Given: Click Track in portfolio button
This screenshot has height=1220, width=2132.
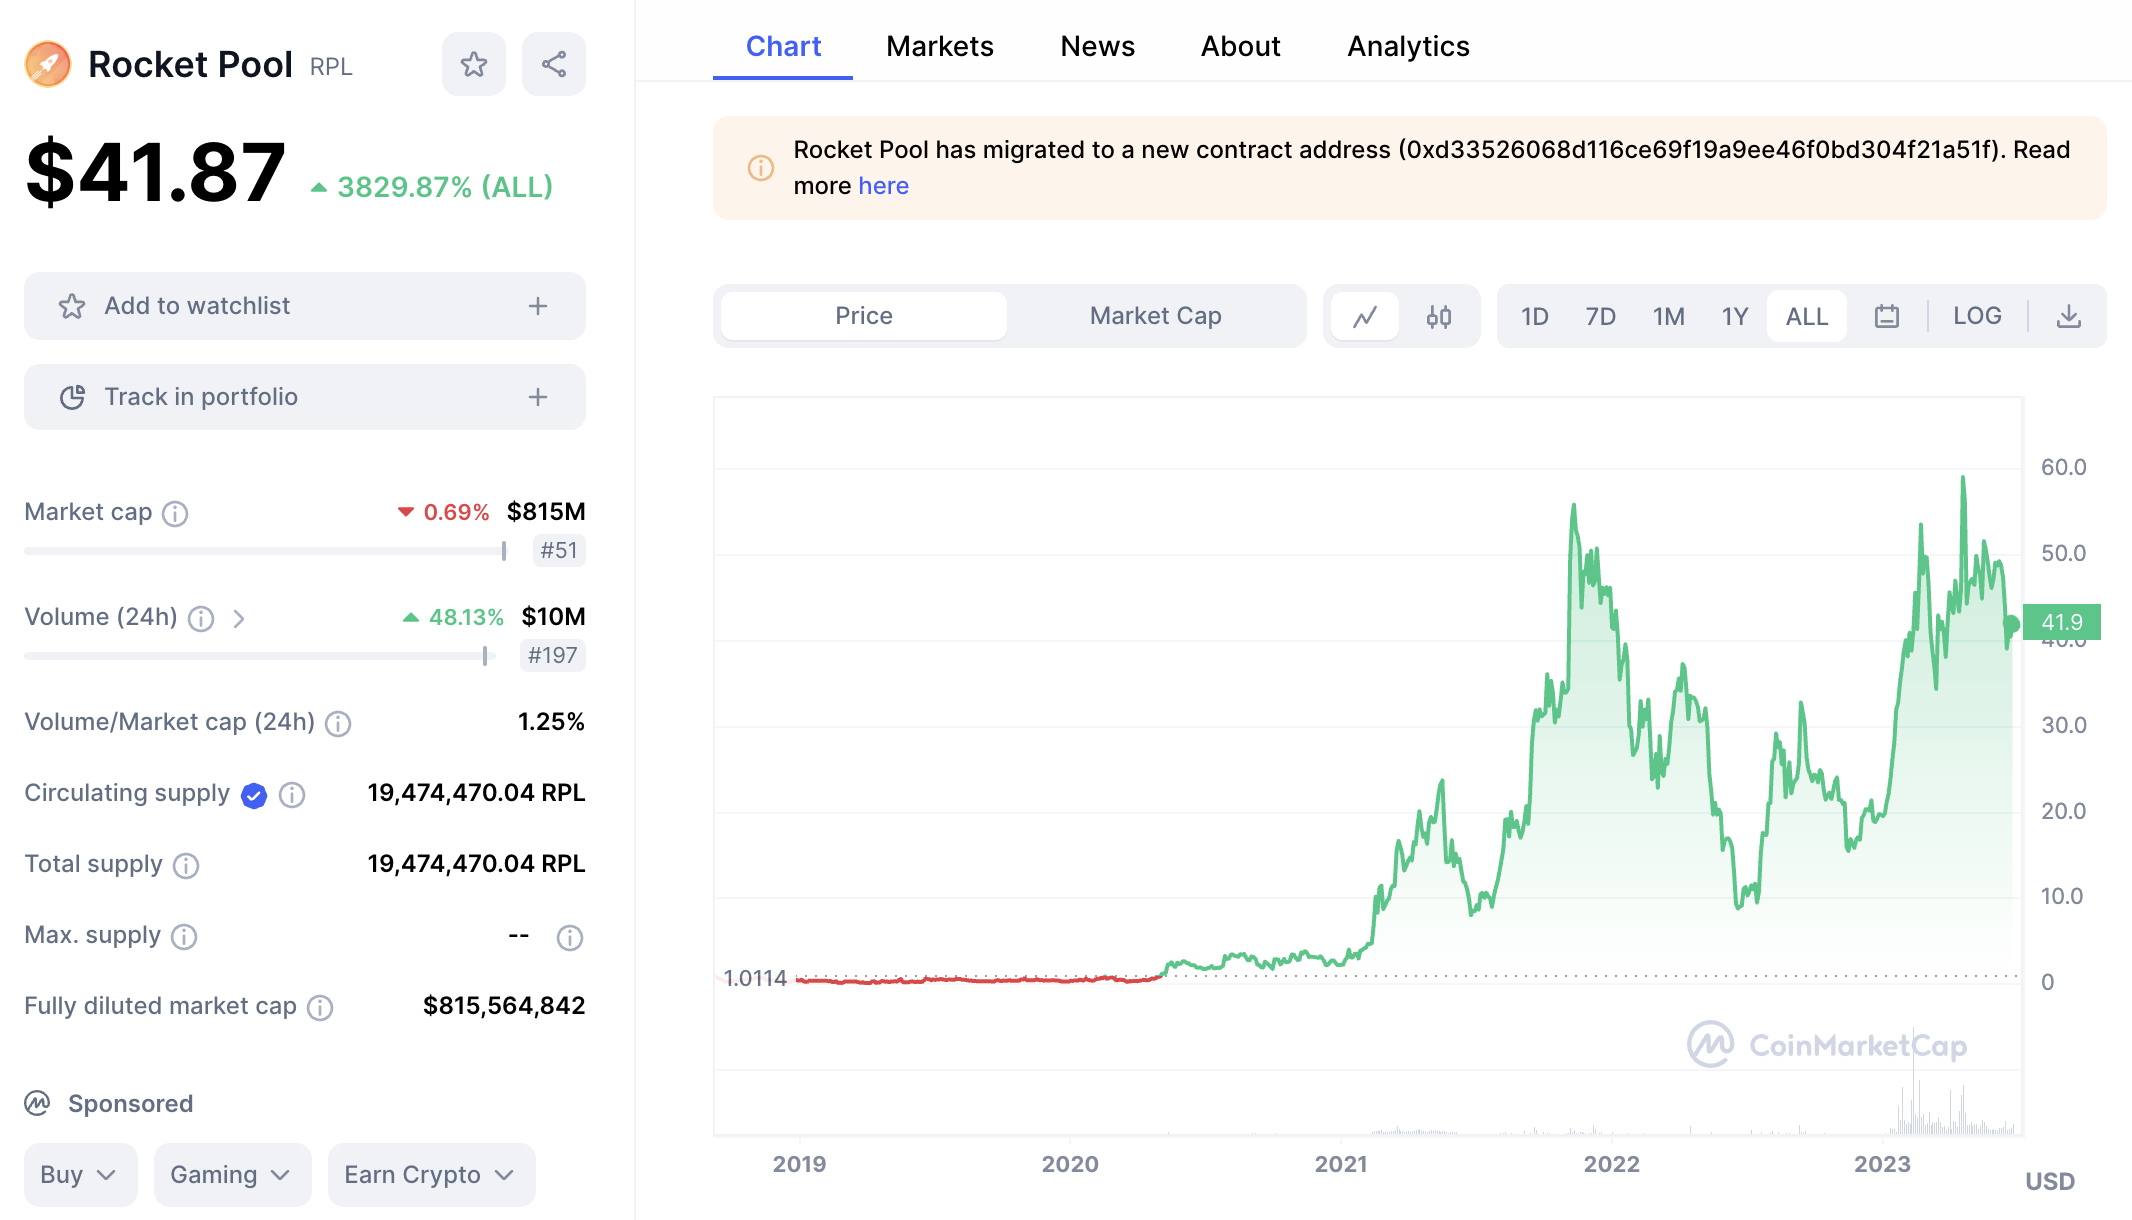Looking at the screenshot, I should [x=305, y=397].
